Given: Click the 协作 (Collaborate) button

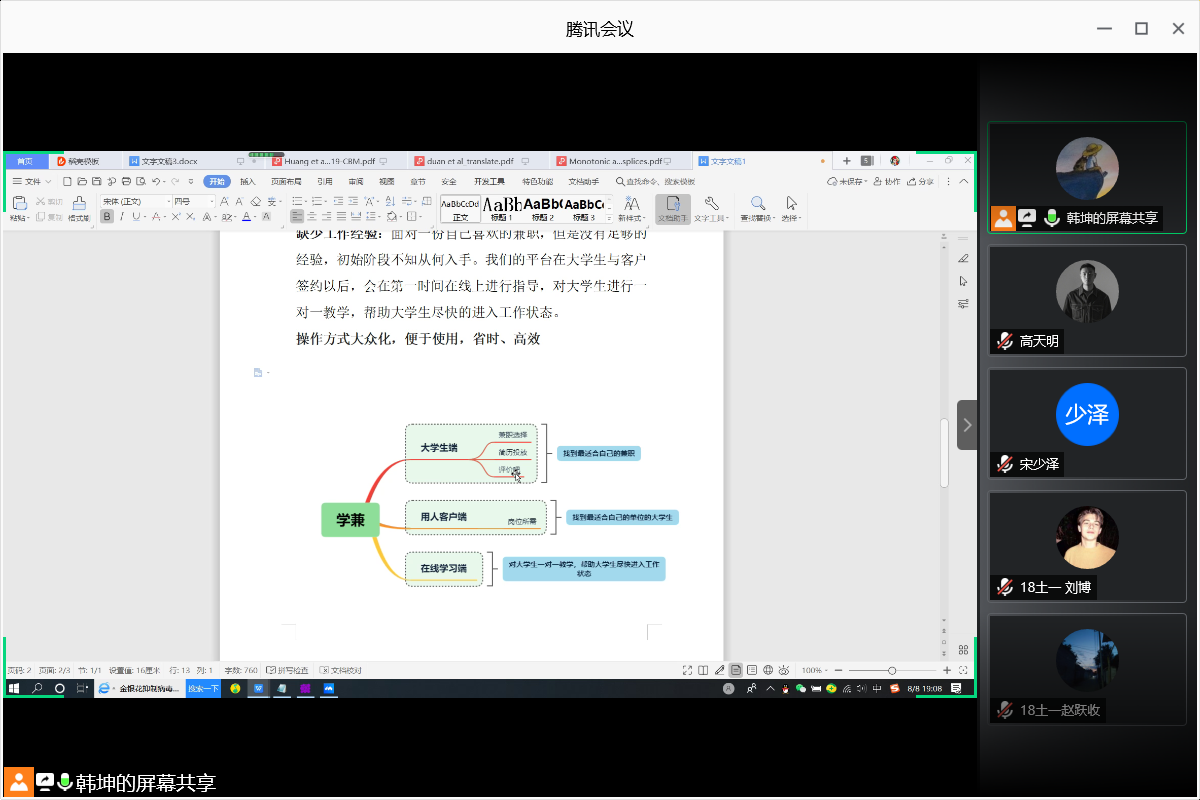Looking at the screenshot, I should pos(886,182).
